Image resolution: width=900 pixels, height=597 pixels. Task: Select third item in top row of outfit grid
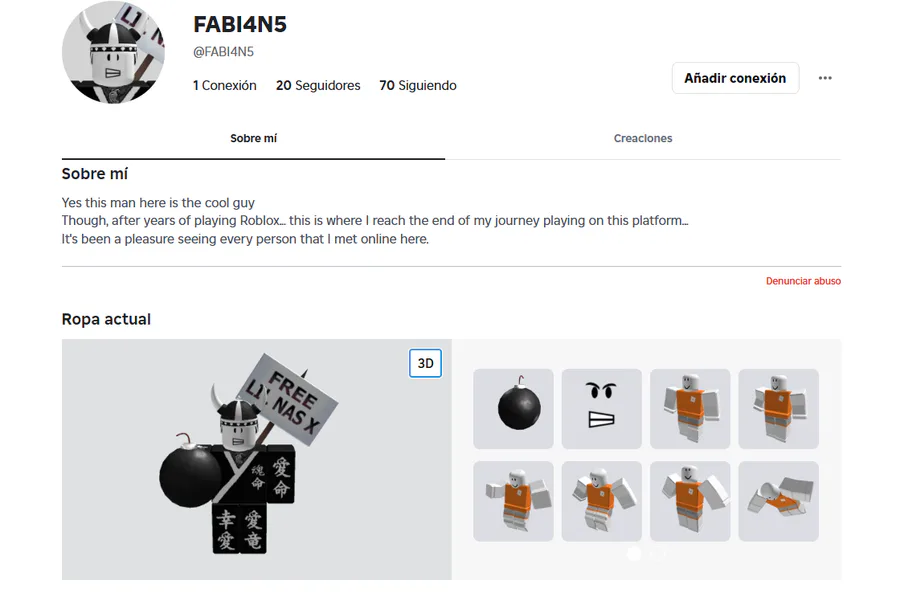(690, 409)
